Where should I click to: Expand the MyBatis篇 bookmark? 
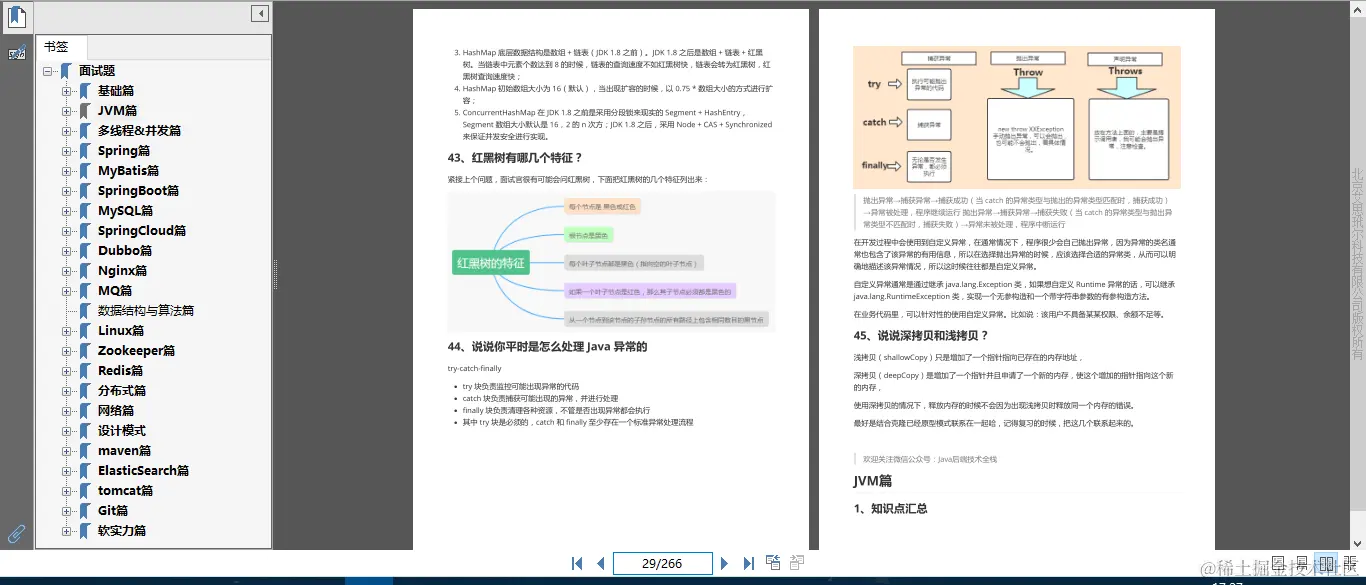pyautogui.click(x=67, y=171)
